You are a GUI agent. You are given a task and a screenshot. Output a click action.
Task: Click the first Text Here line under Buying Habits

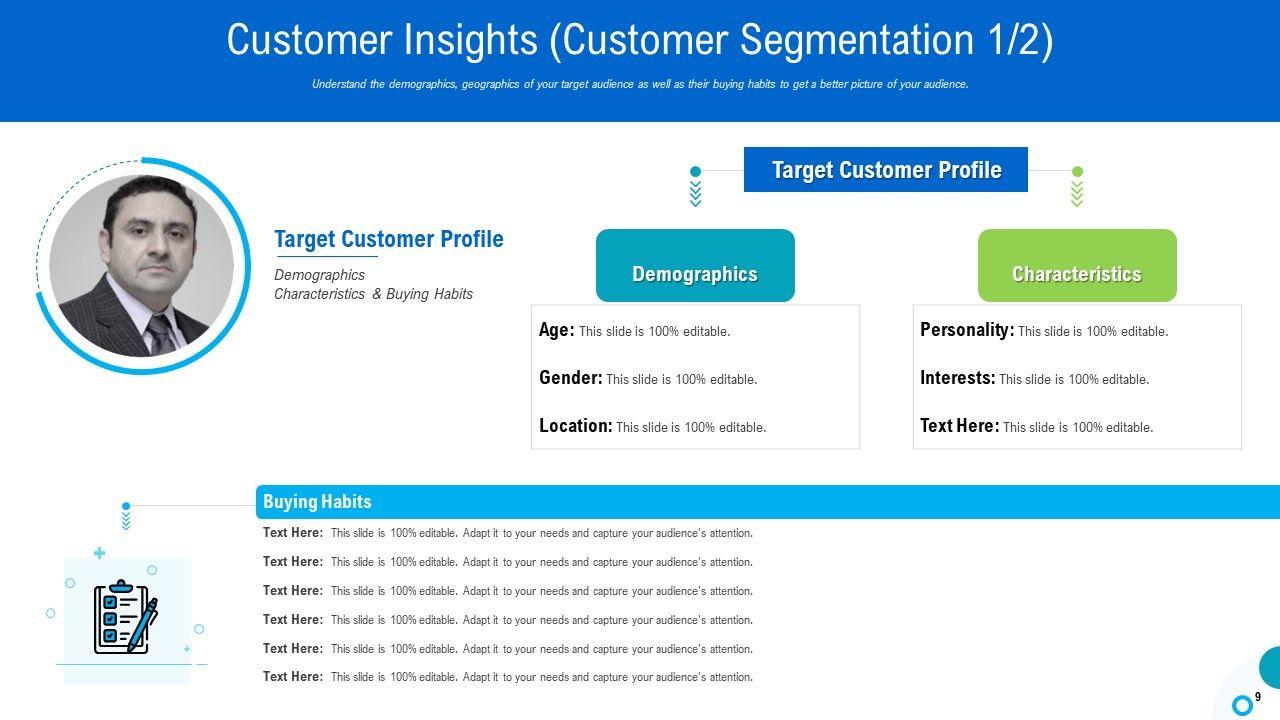click(507, 533)
